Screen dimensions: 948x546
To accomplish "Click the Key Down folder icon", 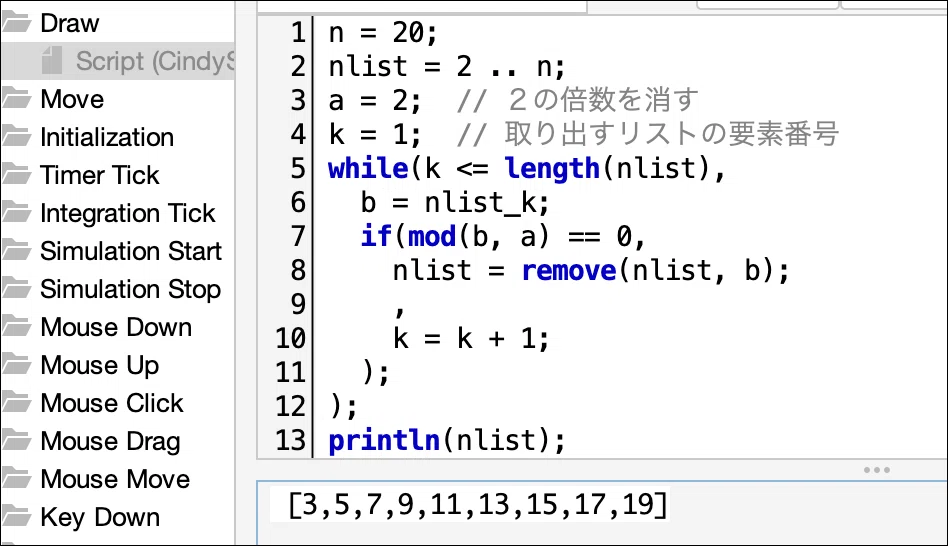I will pyautogui.click(x=16, y=518).
